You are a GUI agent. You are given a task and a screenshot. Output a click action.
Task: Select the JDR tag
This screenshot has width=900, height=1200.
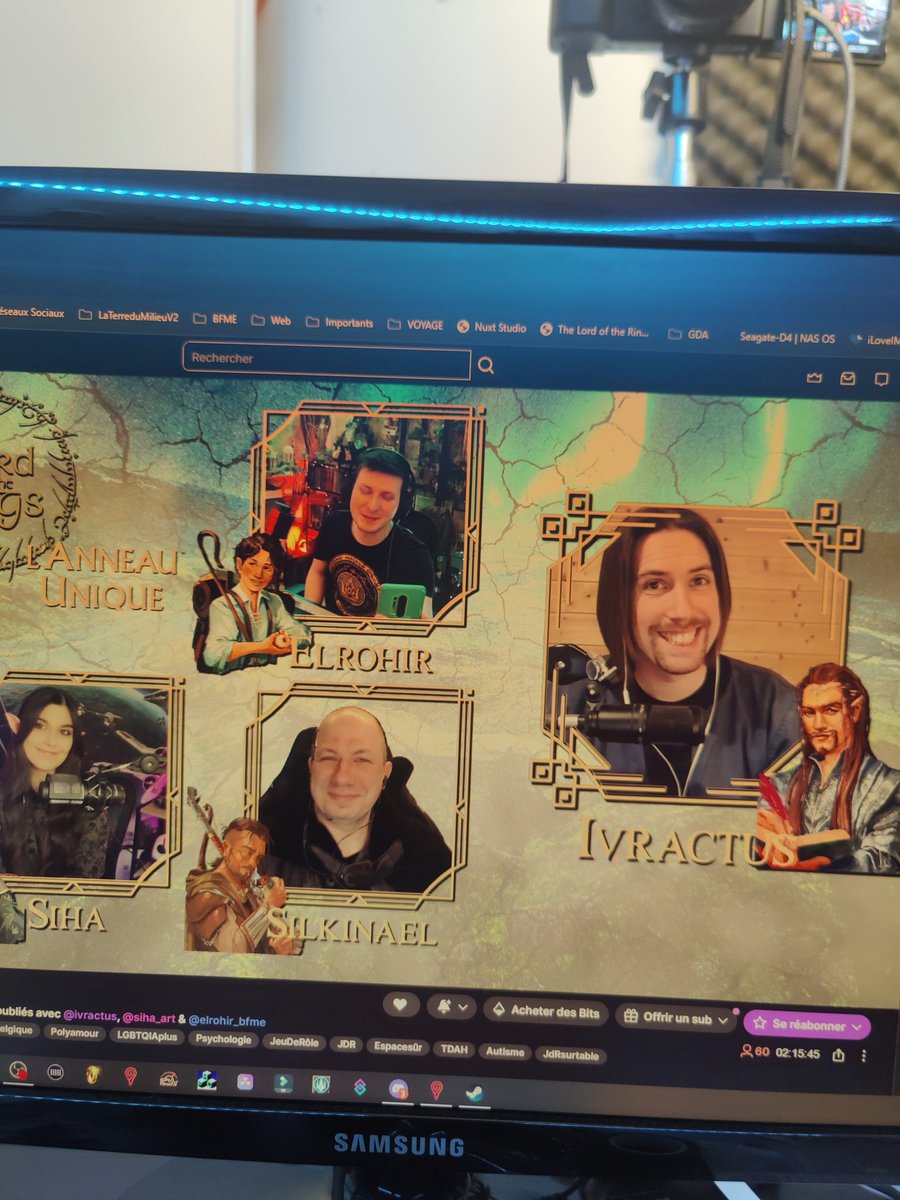[x=345, y=1044]
